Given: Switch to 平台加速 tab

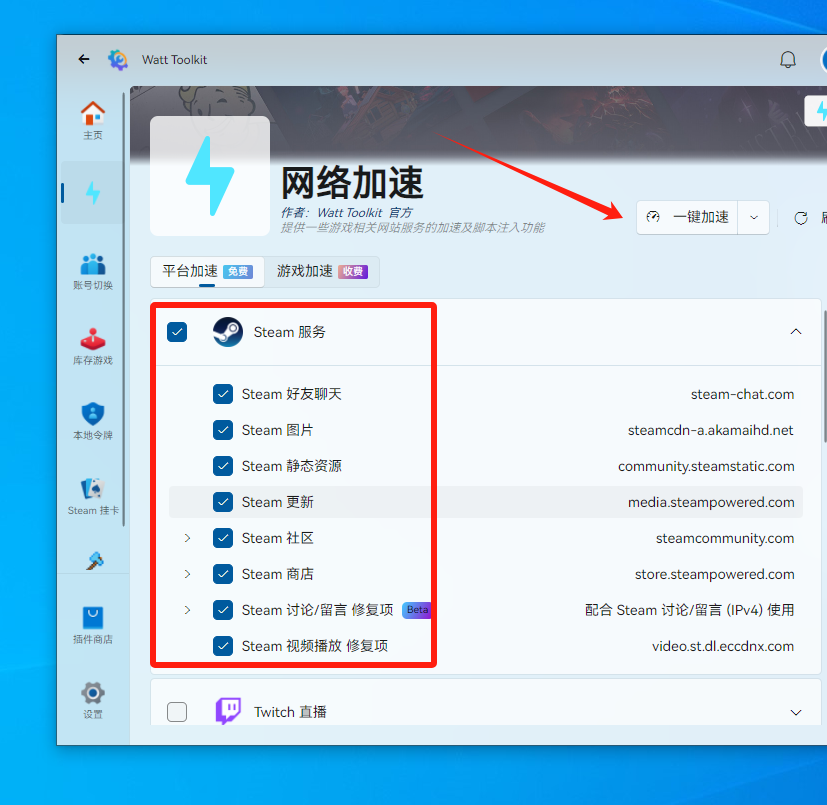Looking at the screenshot, I should [207, 272].
